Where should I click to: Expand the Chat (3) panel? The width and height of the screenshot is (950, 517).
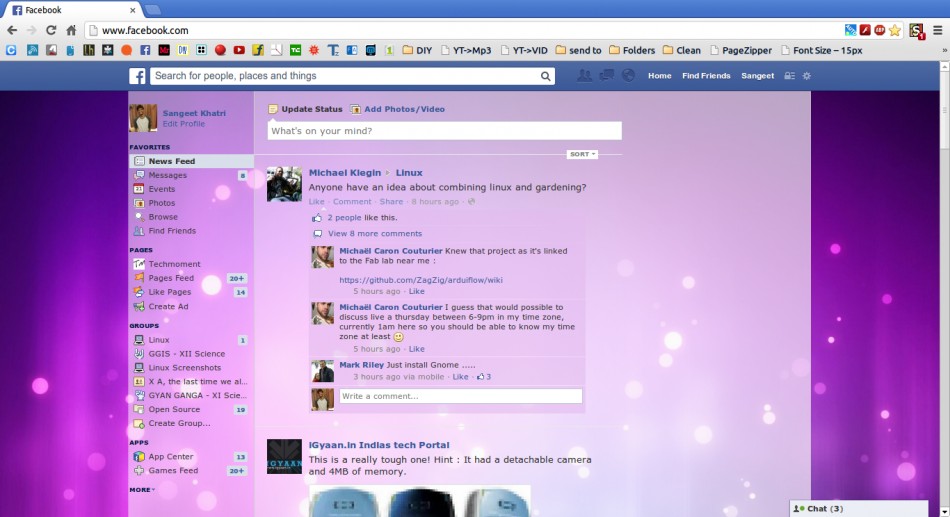point(859,509)
